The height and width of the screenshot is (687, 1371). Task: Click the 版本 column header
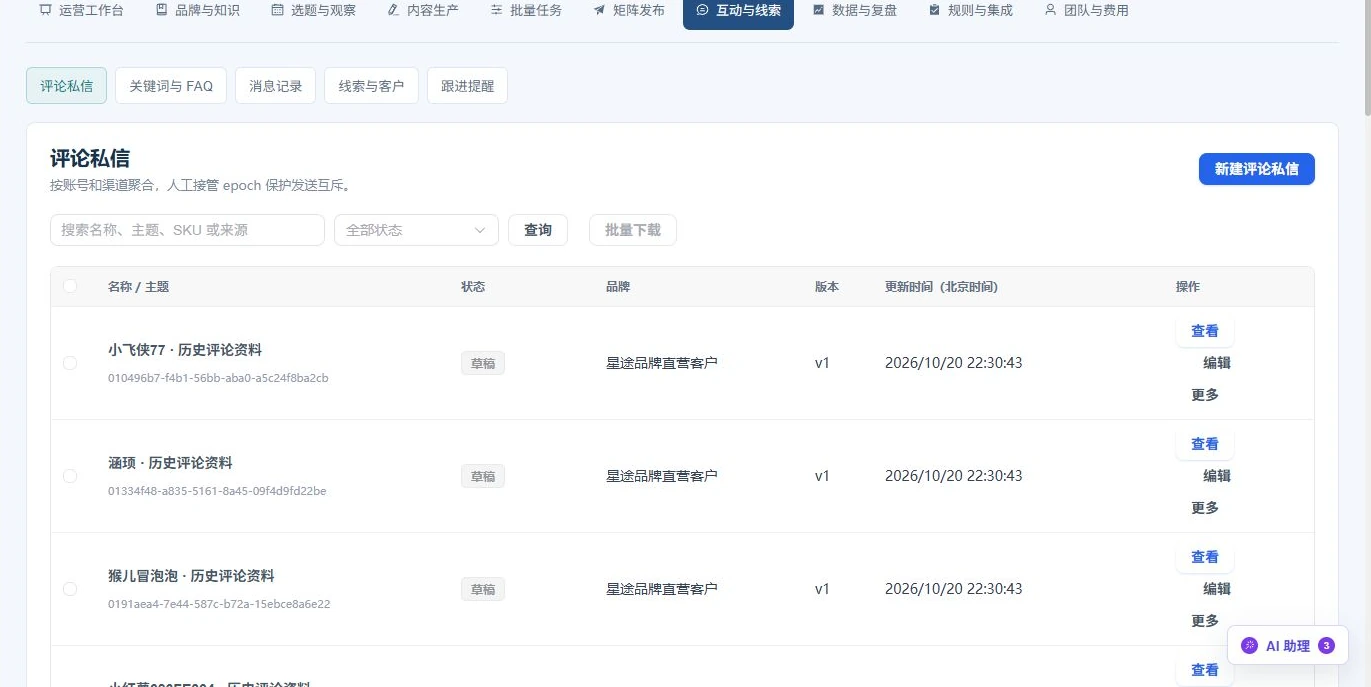[x=827, y=287]
